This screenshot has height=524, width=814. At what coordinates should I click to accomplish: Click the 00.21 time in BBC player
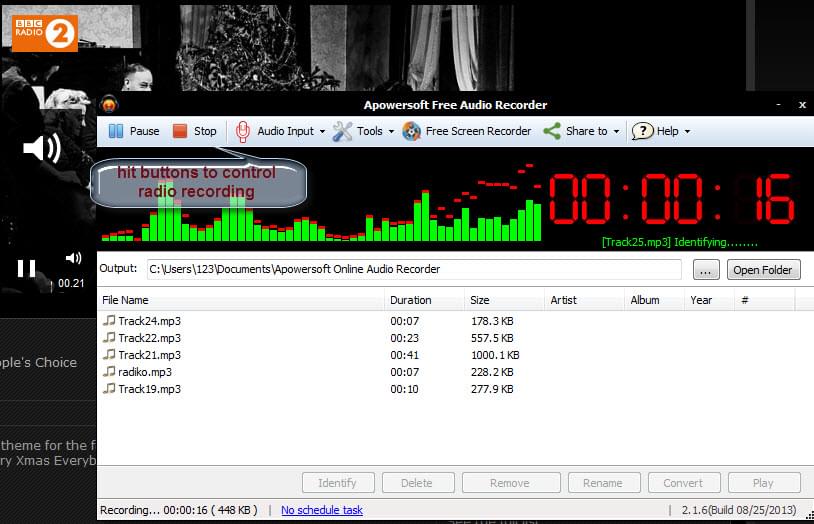[71, 283]
